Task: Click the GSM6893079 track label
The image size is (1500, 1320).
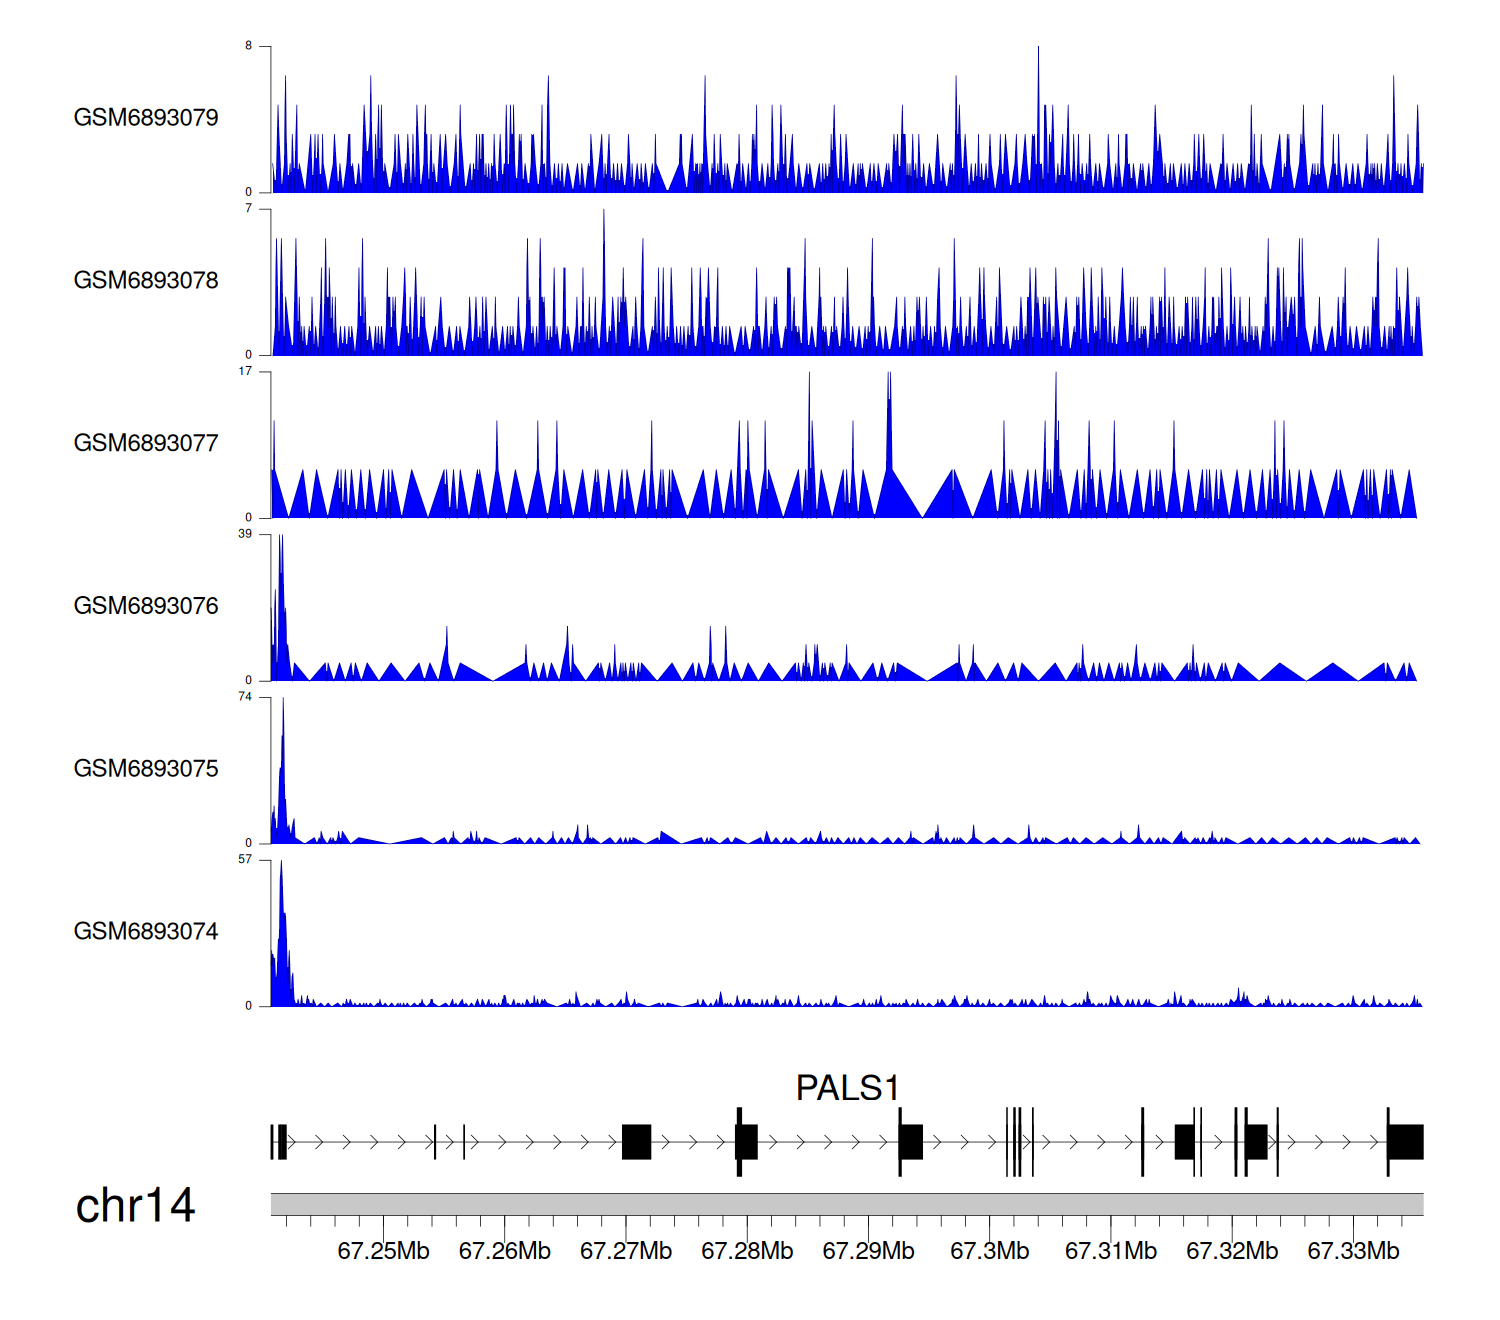Action: coord(146,118)
